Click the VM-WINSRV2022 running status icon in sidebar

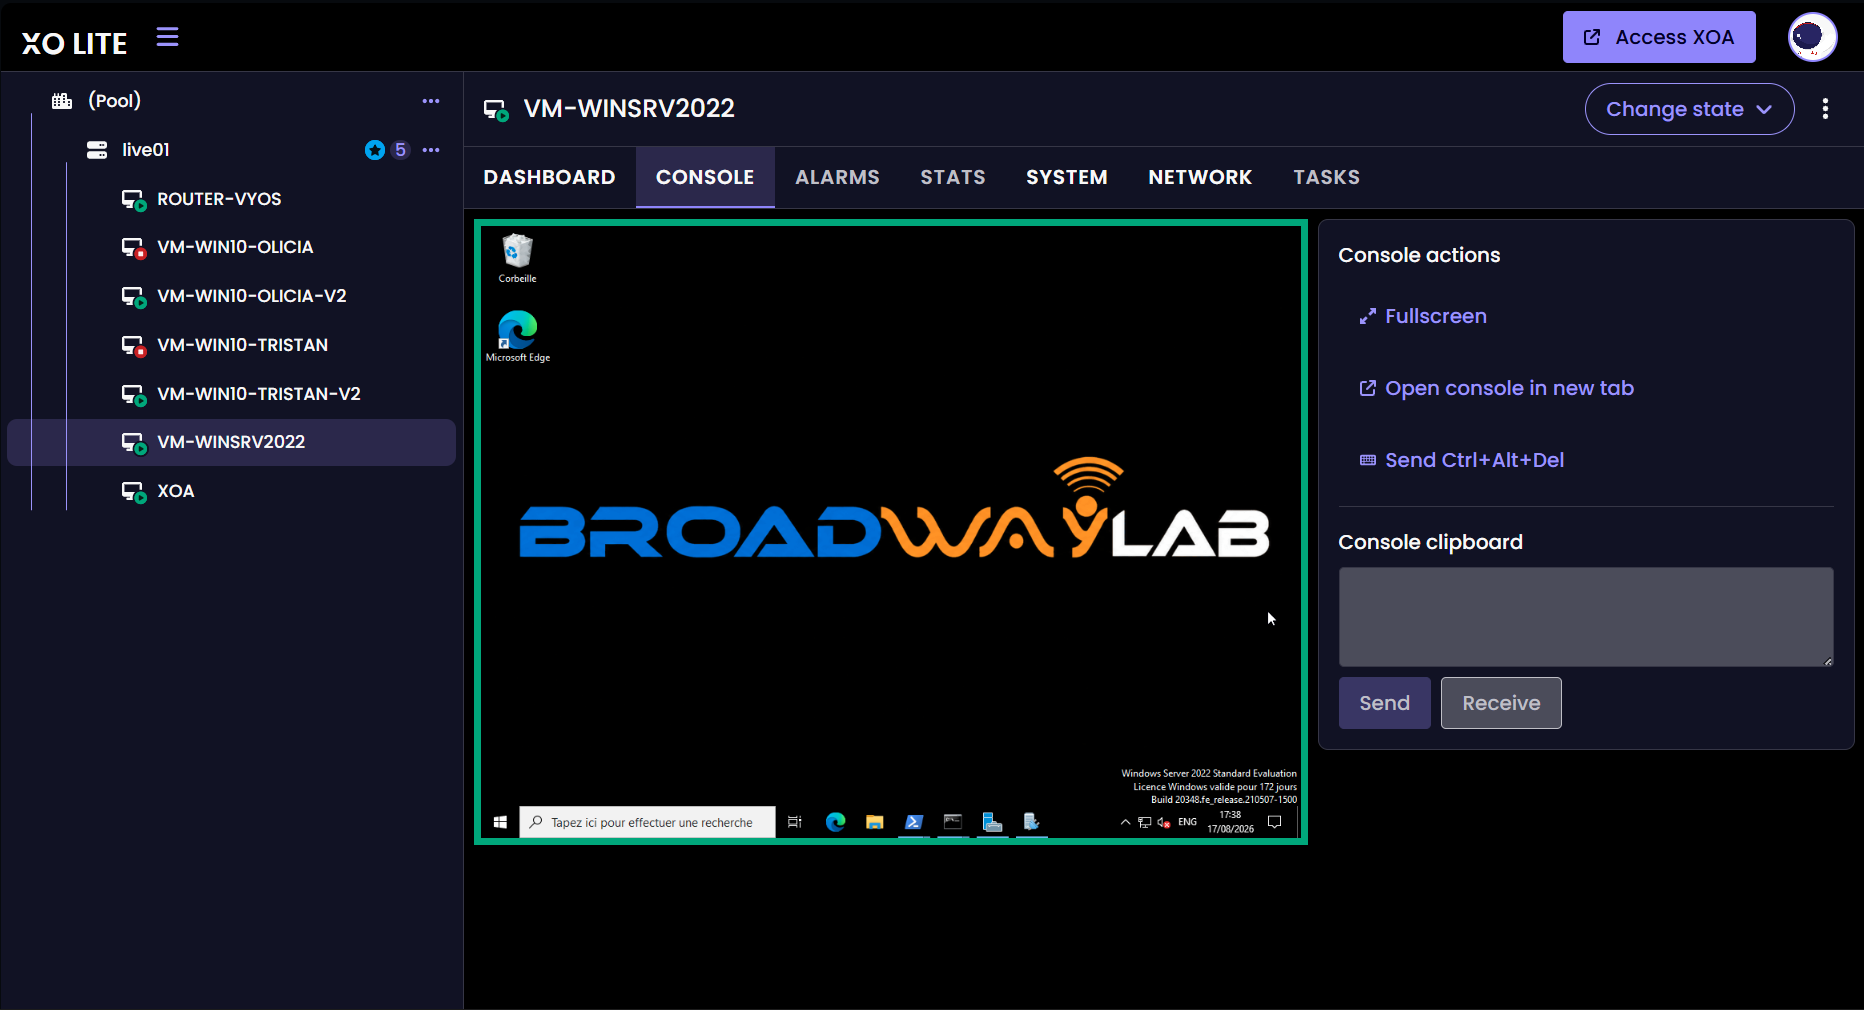point(133,443)
